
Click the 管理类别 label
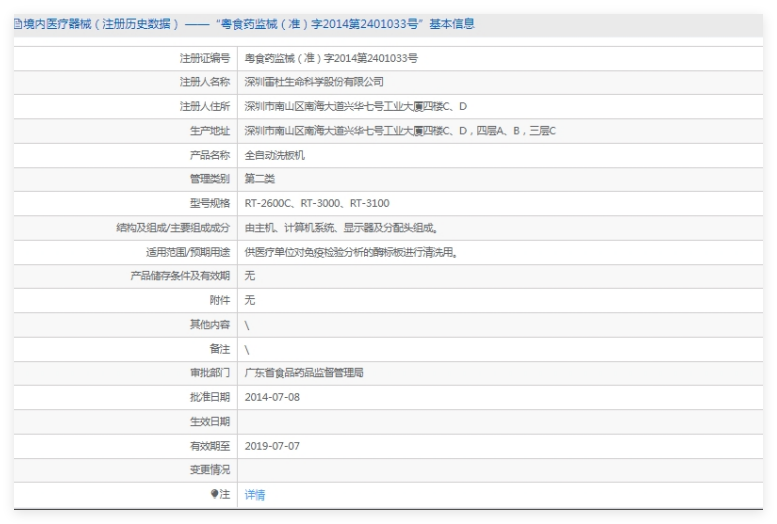(210, 178)
